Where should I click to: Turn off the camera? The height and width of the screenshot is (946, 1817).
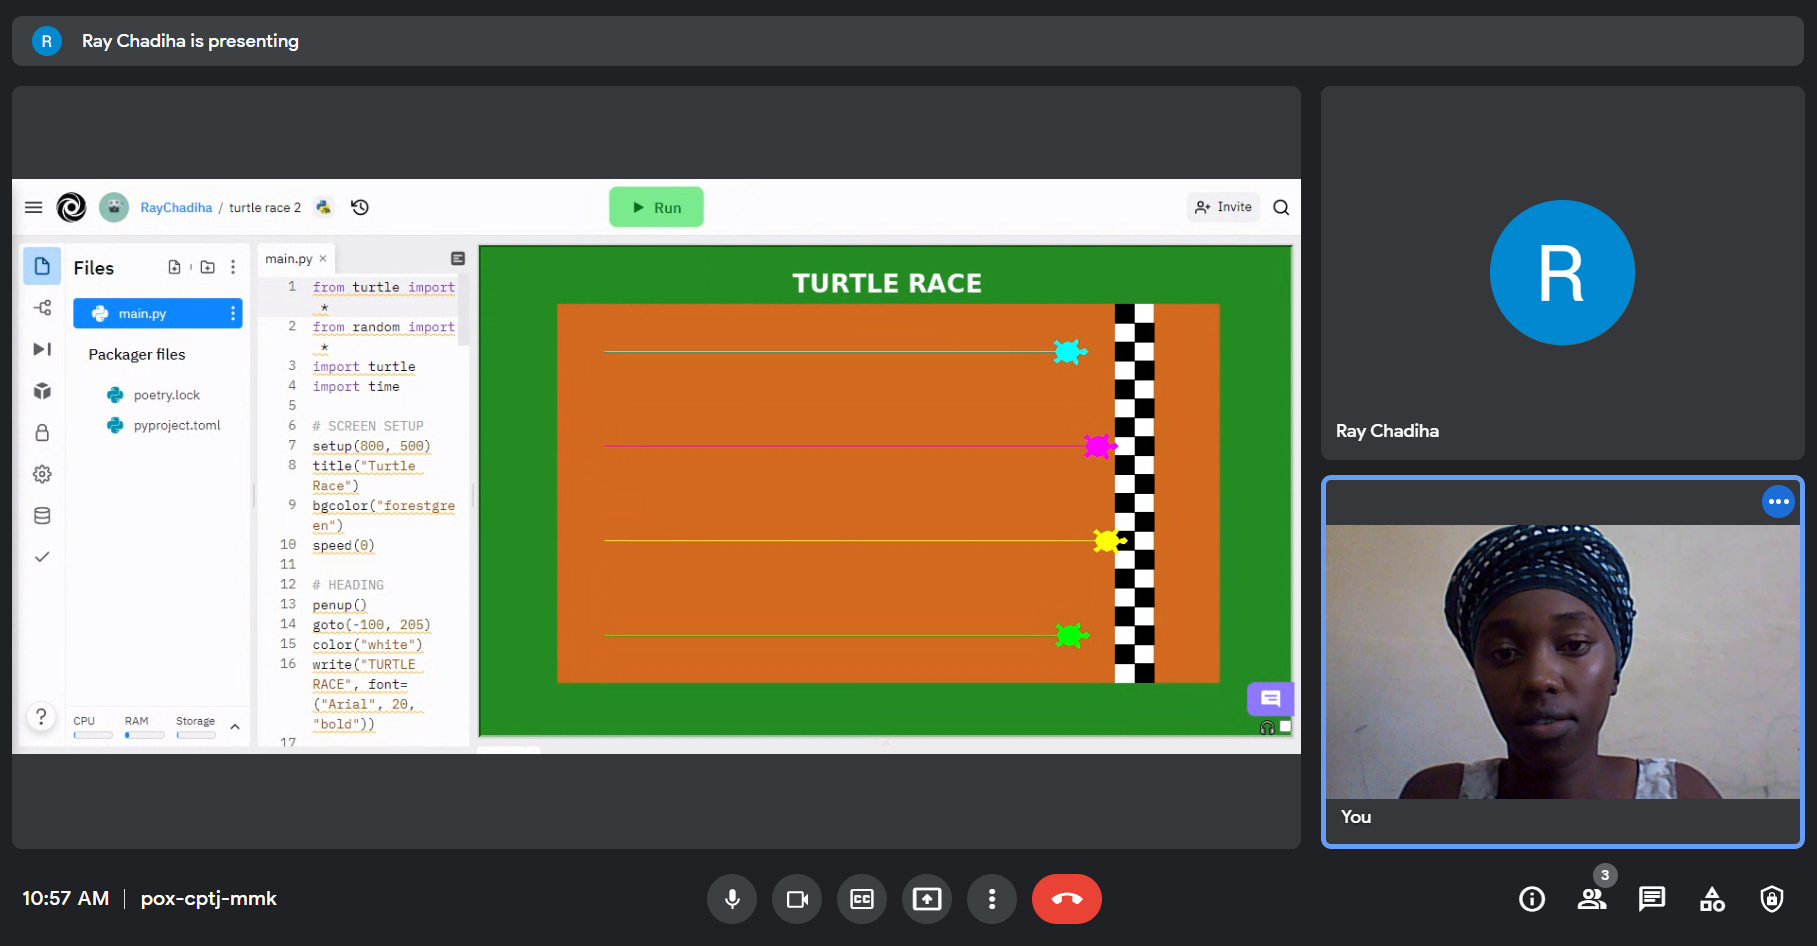[797, 899]
